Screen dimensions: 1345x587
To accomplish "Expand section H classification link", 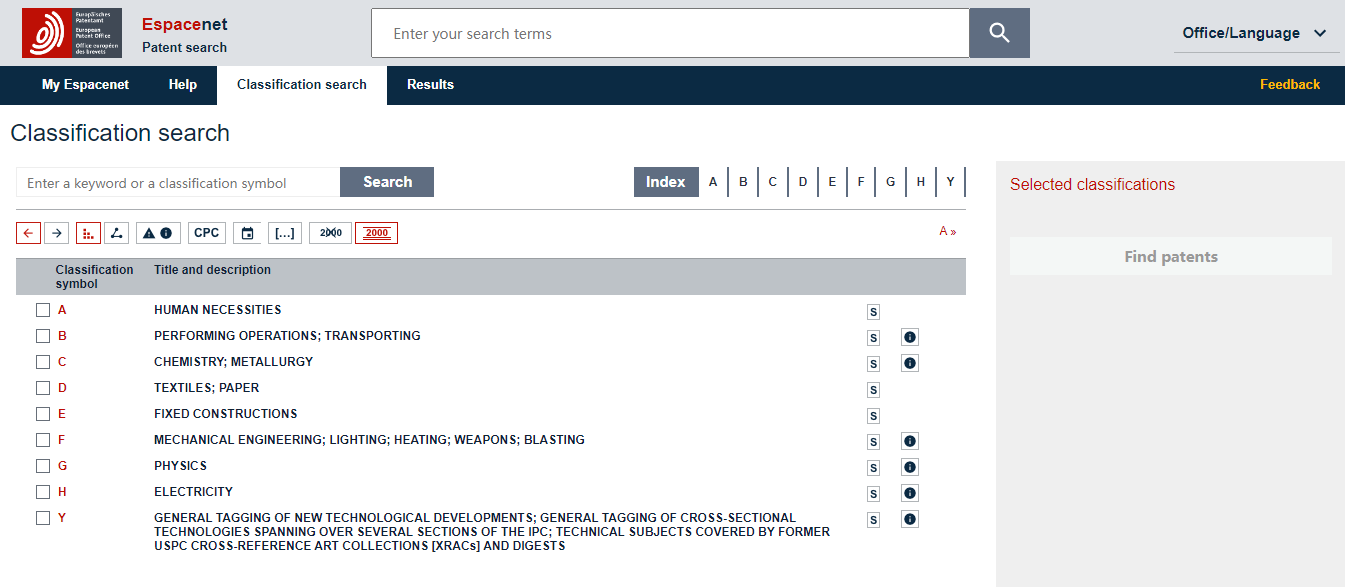I will [x=62, y=492].
